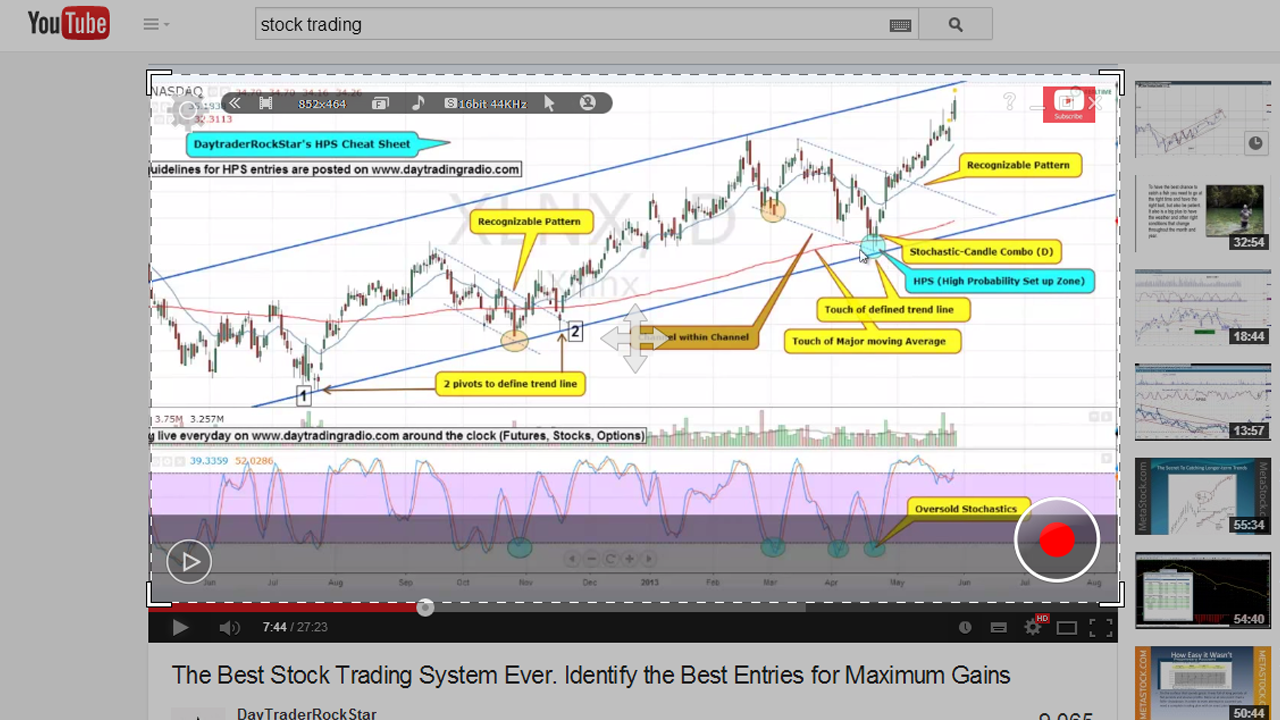Click the HPS (High Probability Set up Zone) label

[x=998, y=281]
